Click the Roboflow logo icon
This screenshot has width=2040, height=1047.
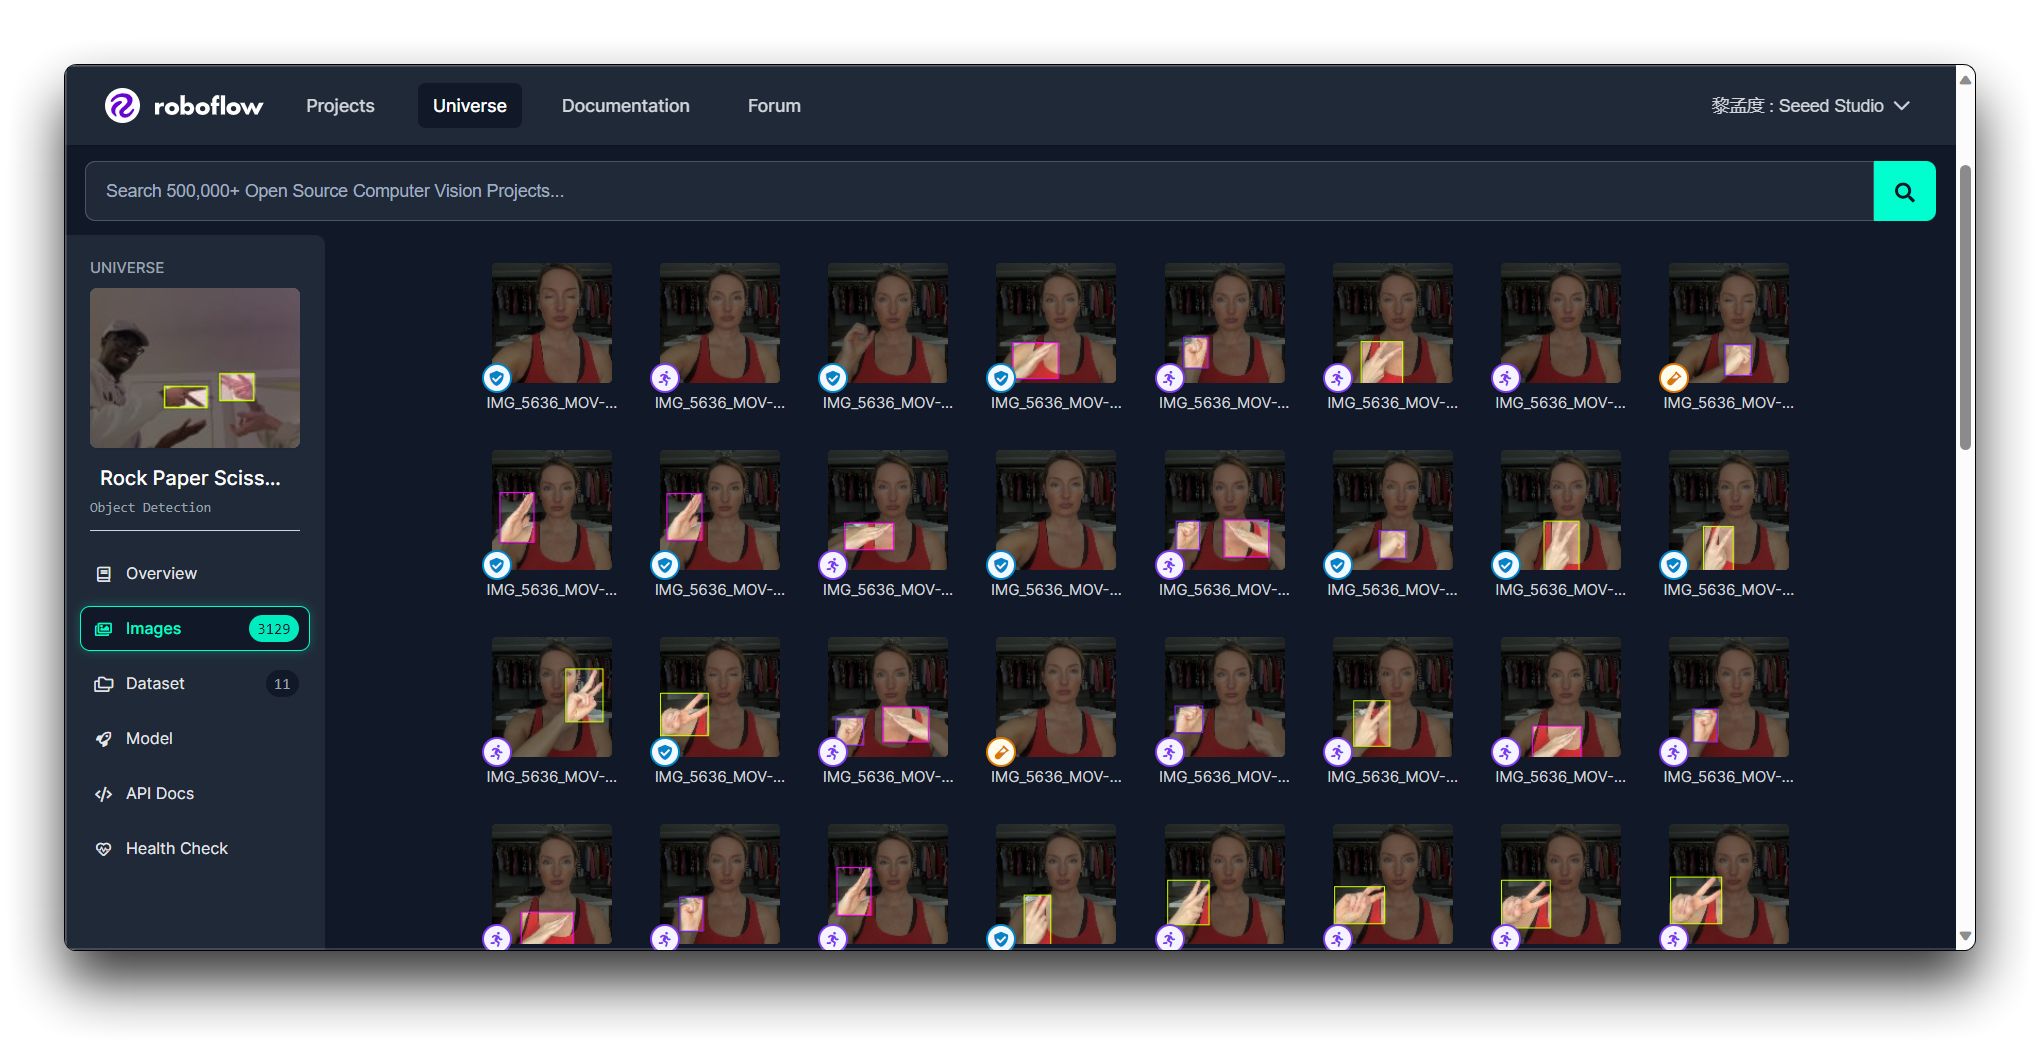point(122,105)
